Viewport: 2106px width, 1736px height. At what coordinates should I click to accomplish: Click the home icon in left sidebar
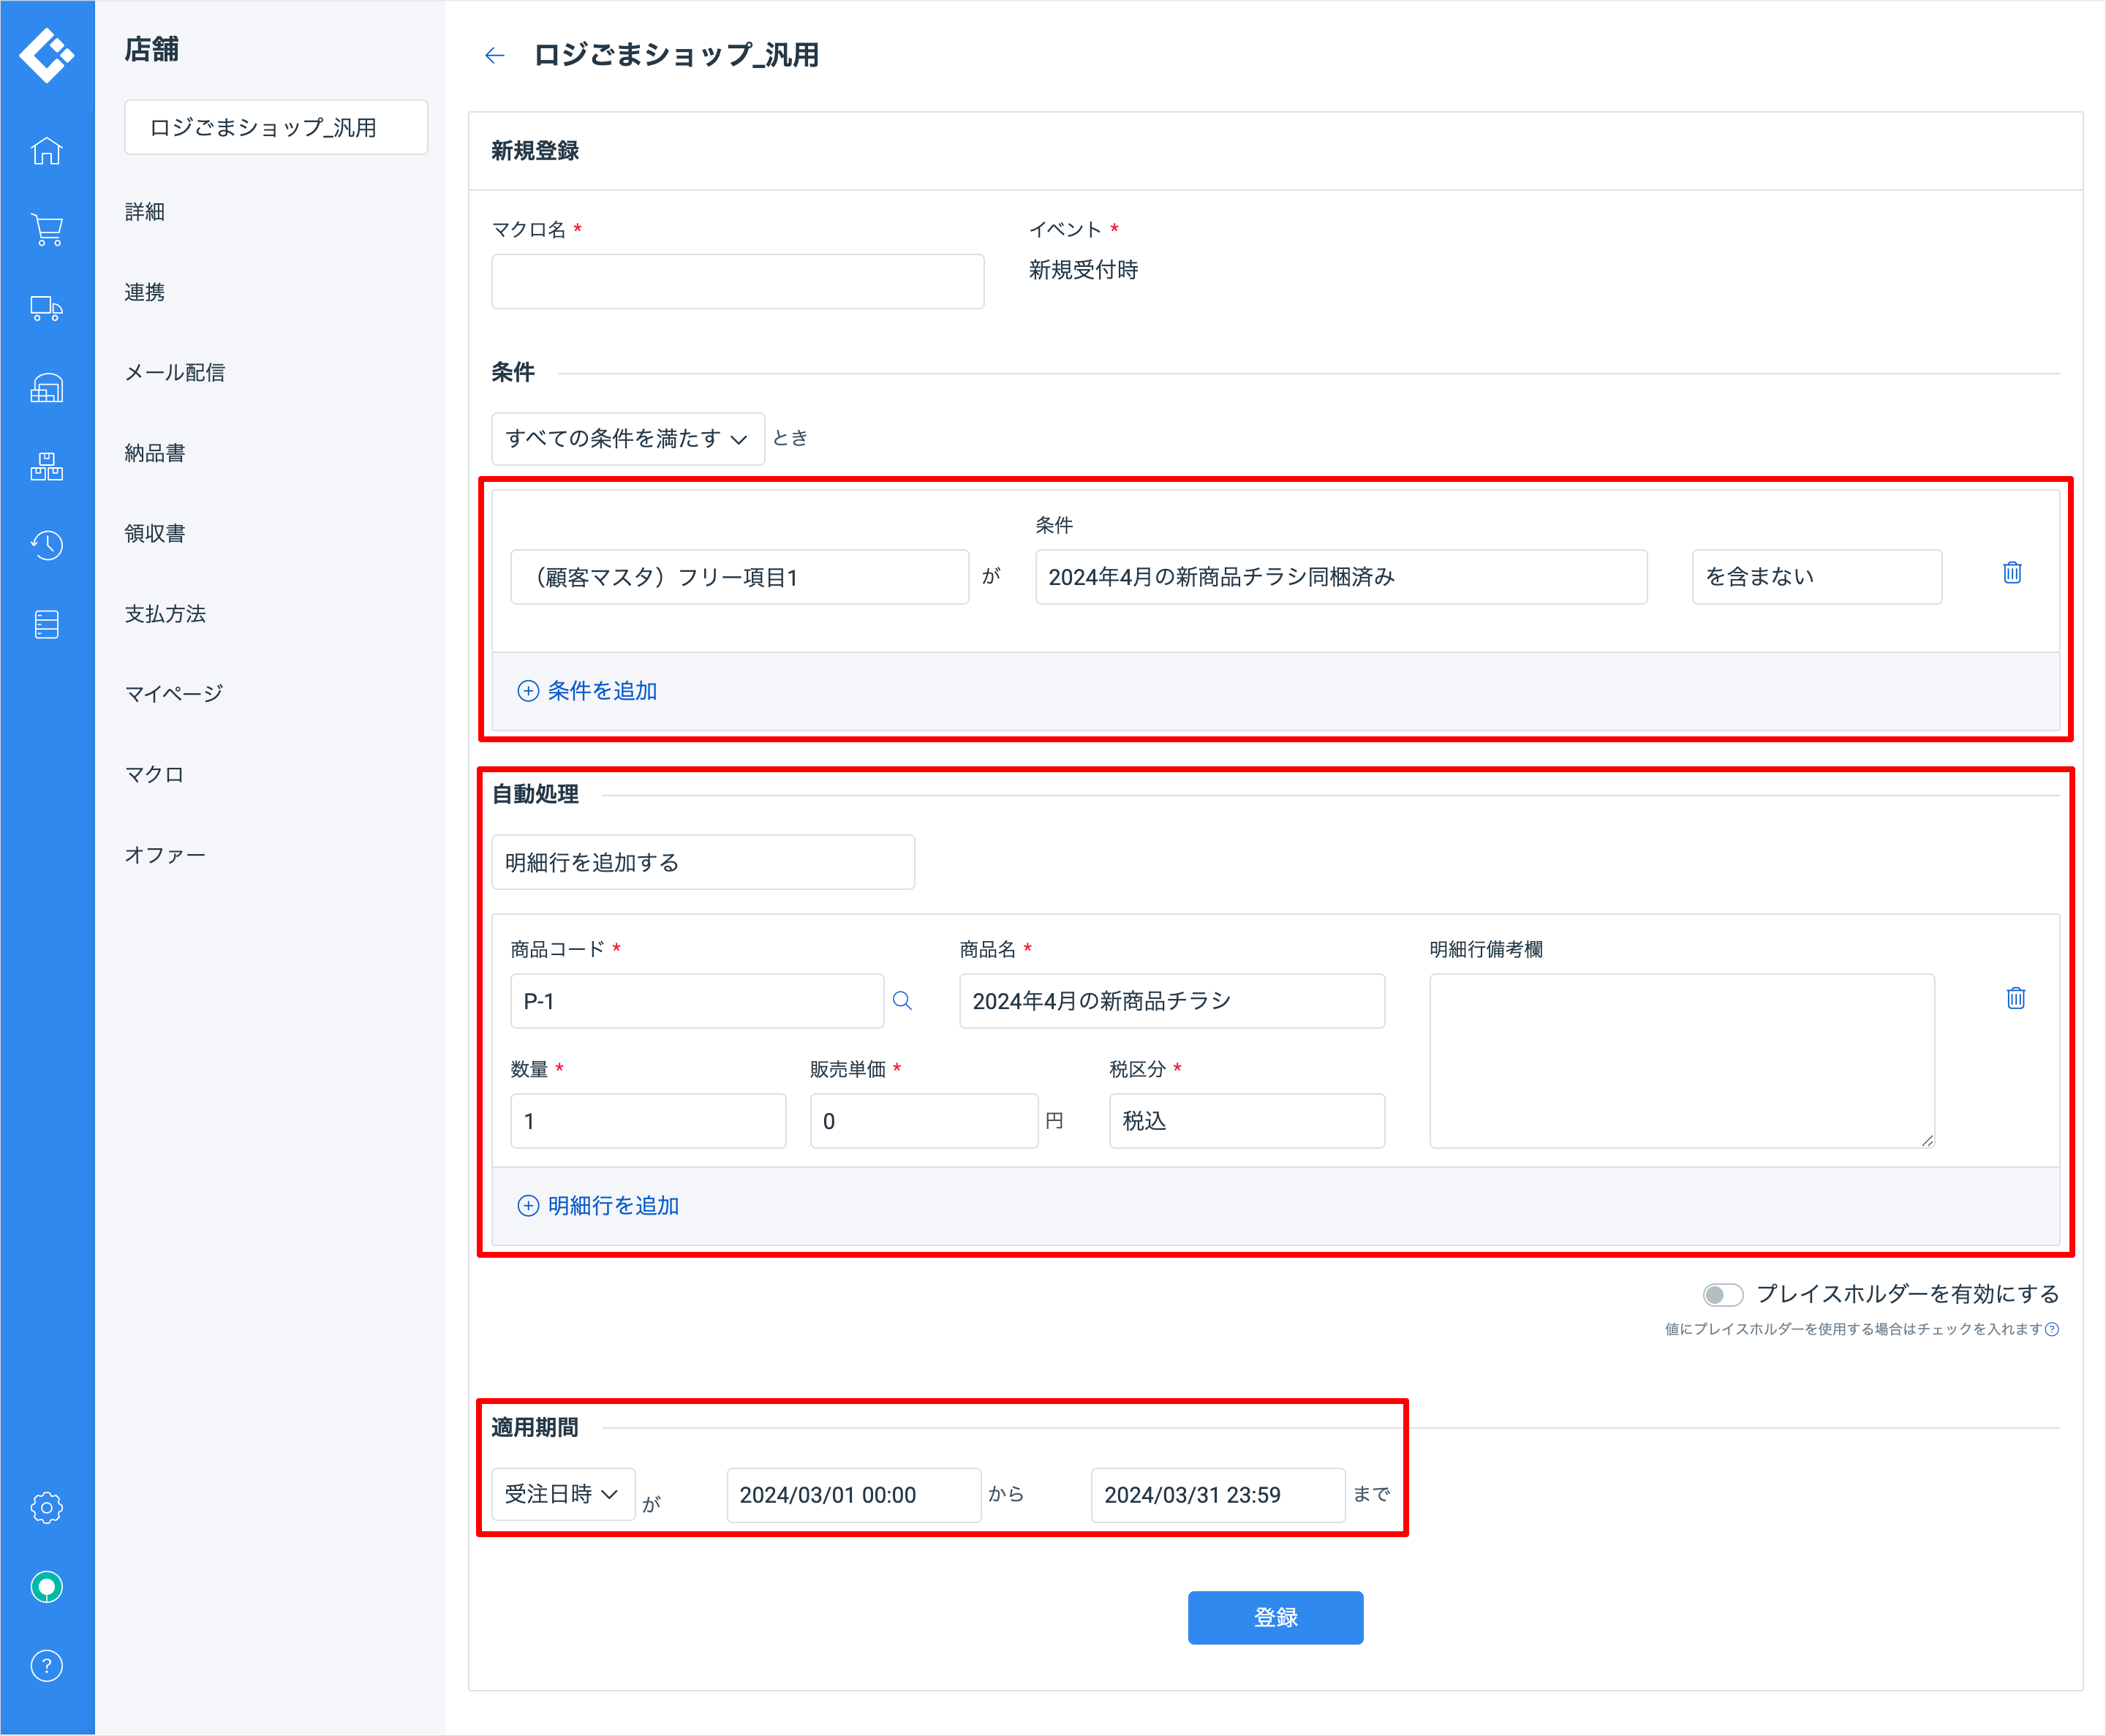[x=46, y=151]
